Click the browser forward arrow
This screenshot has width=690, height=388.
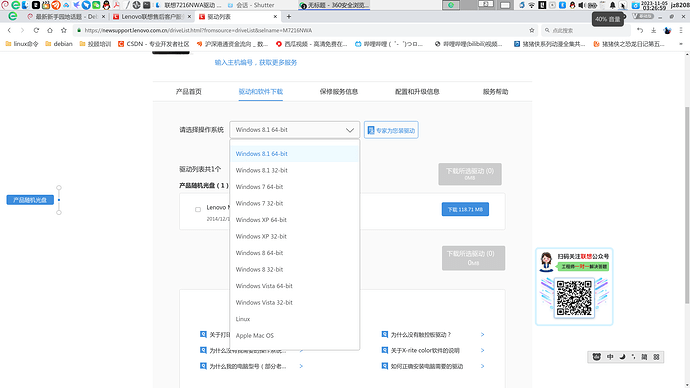(x=22, y=30)
